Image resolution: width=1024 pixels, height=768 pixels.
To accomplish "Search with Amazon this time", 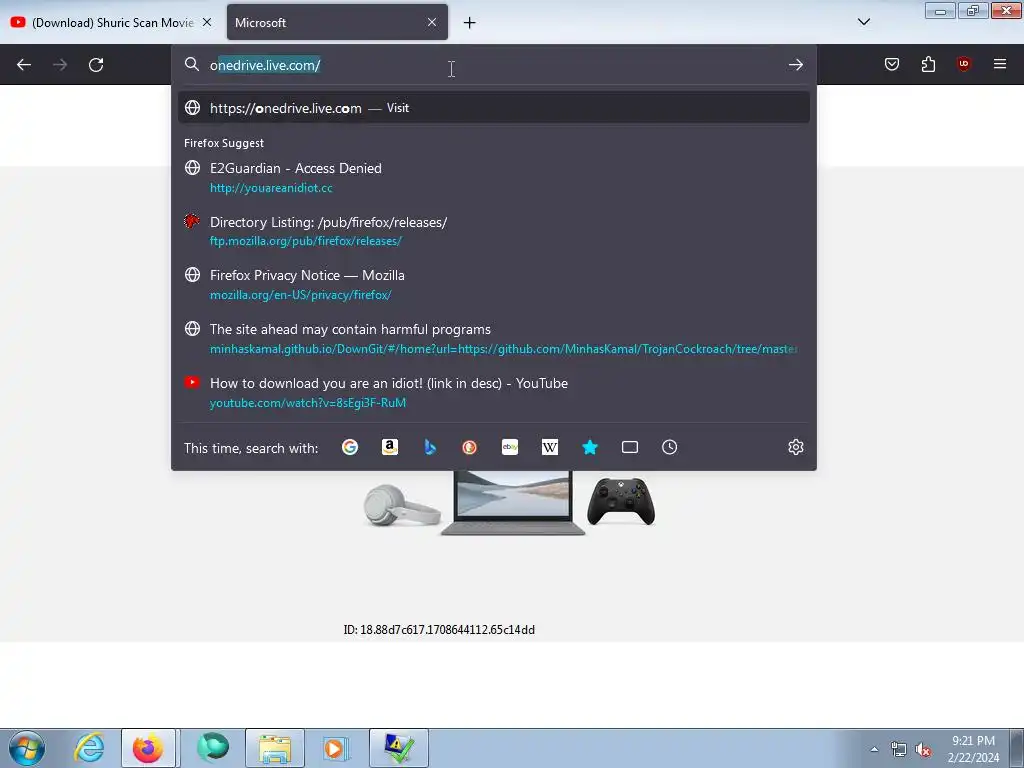I will click(x=390, y=447).
